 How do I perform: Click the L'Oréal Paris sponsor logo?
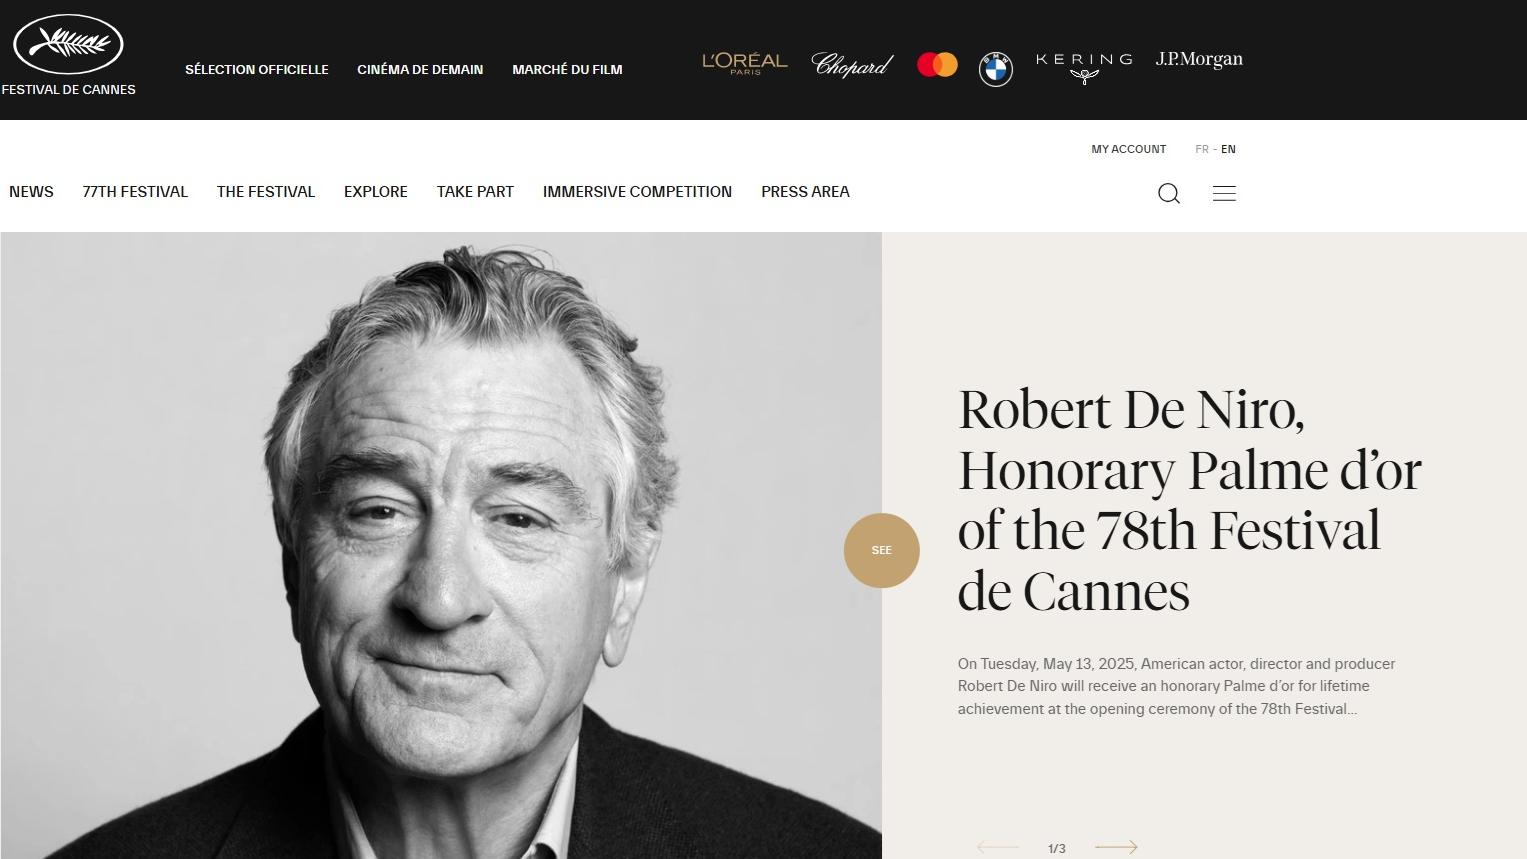(745, 64)
